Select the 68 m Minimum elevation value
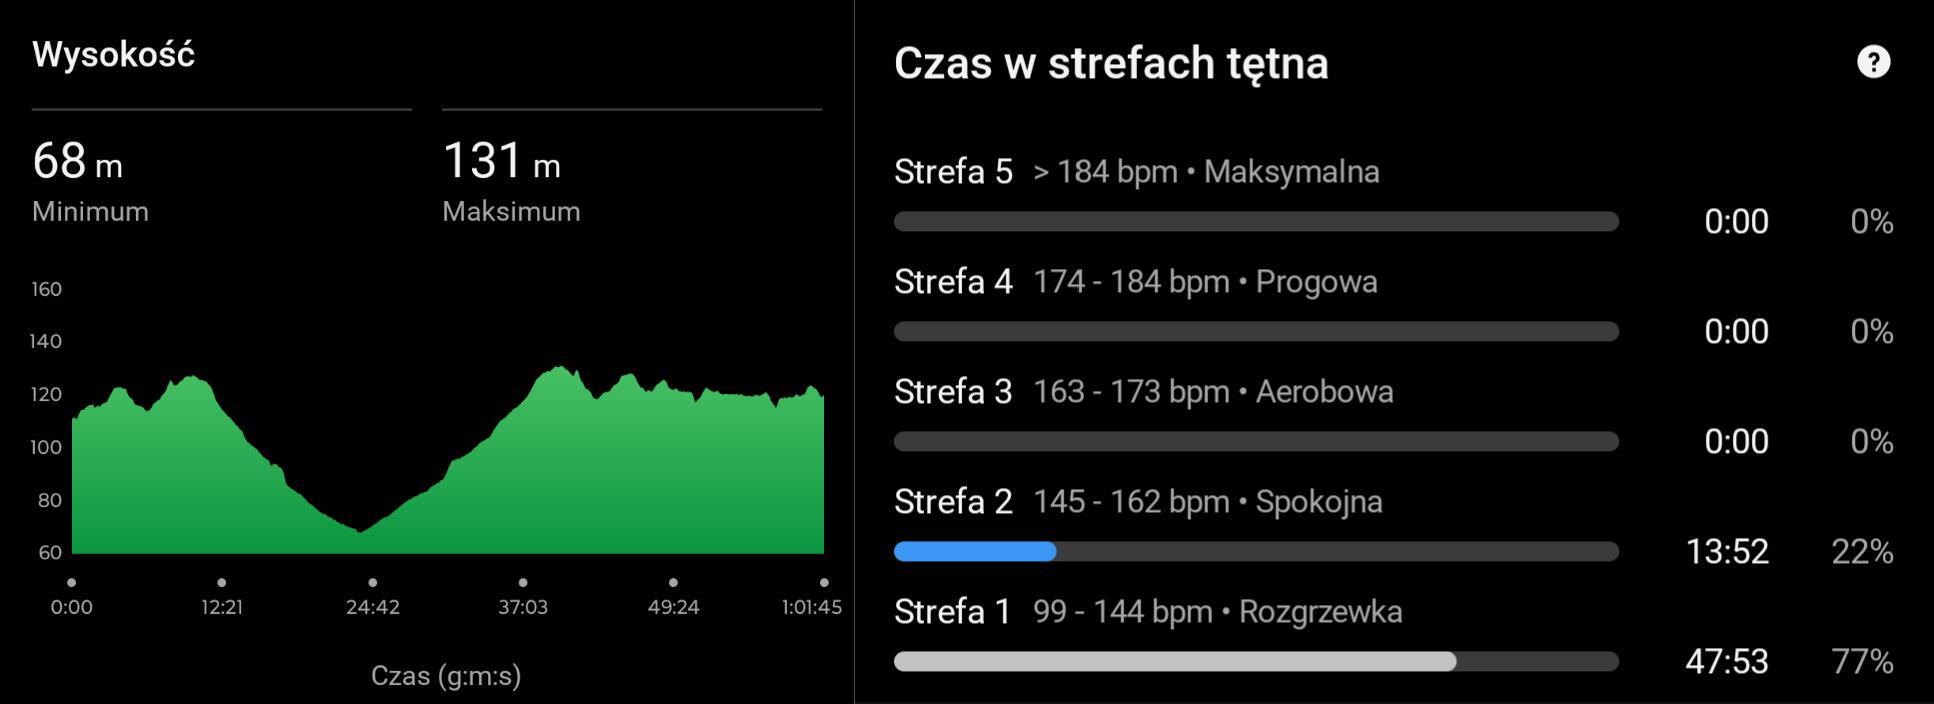Viewport: 1934px width, 704px height. (77, 161)
